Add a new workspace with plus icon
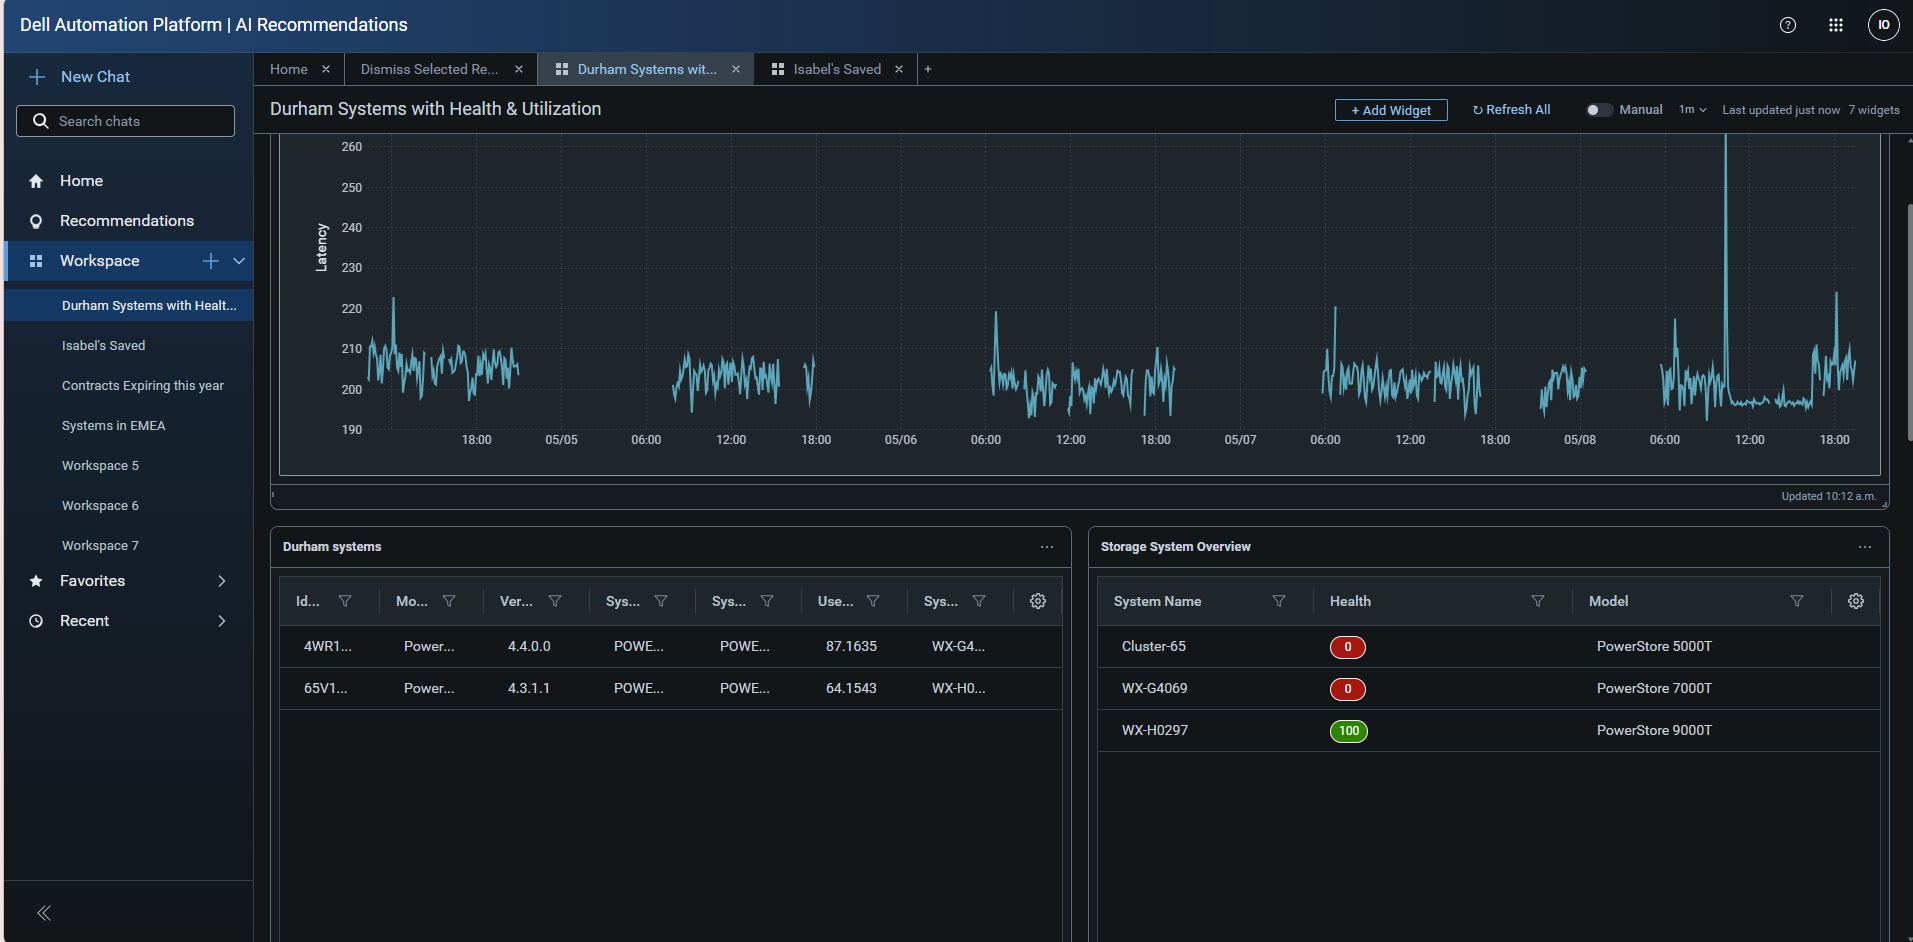 click(x=211, y=261)
